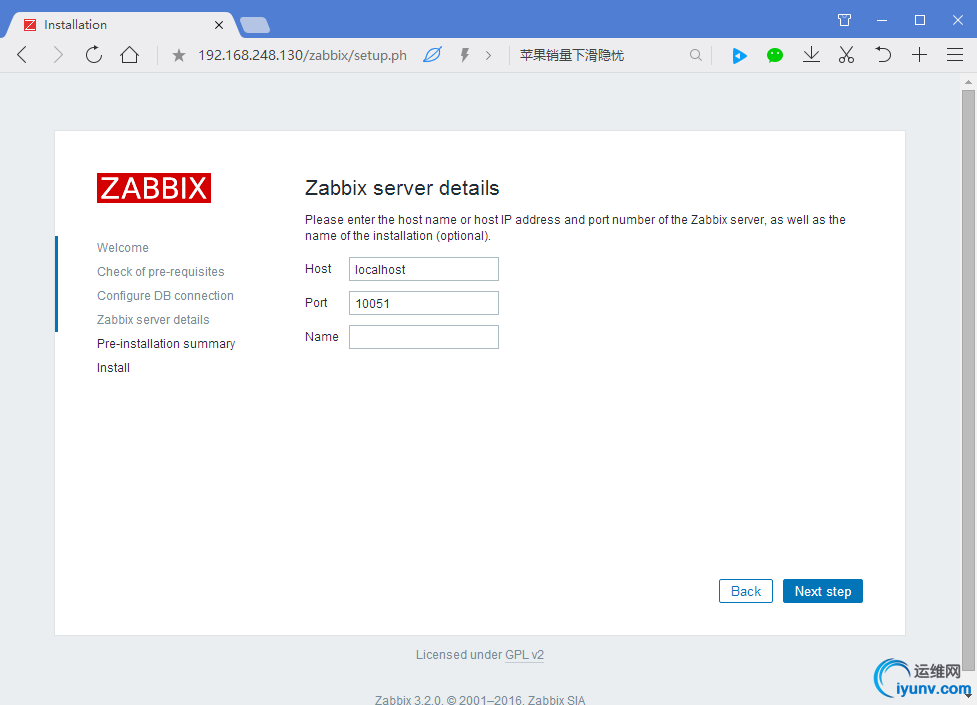Select Zabbix server details step
The image size is (977, 705).
tap(153, 320)
